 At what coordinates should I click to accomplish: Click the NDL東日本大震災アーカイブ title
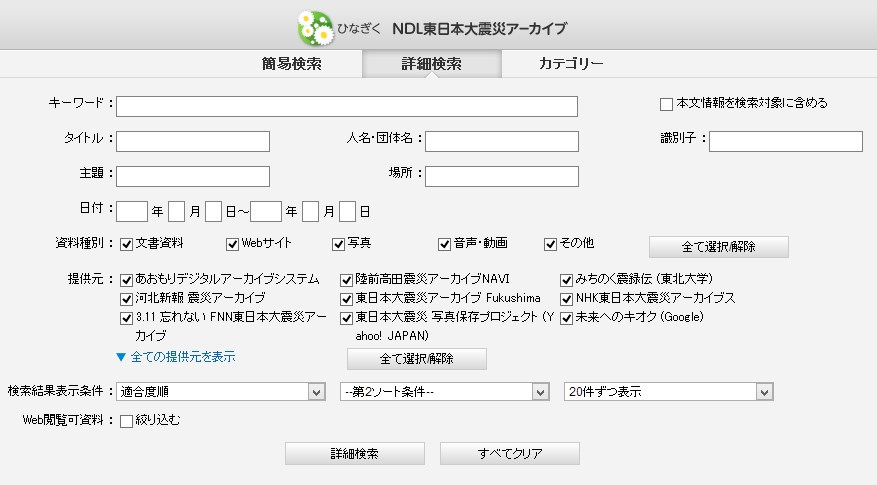tap(480, 29)
